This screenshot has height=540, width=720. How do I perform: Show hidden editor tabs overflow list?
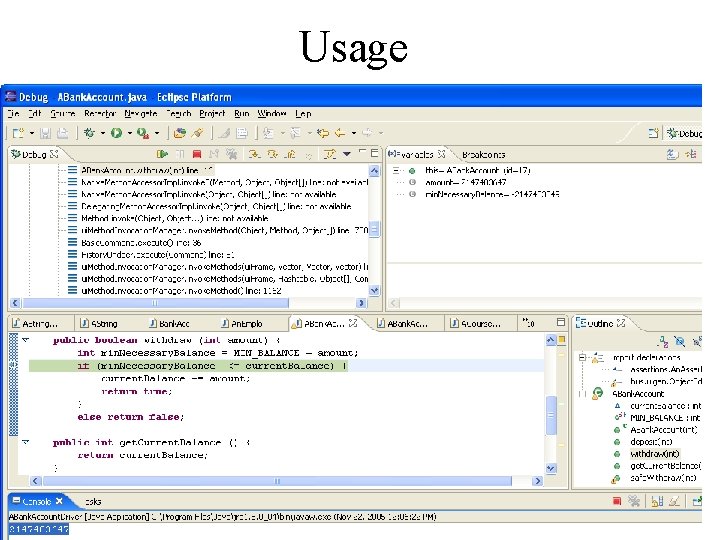tap(529, 323)
